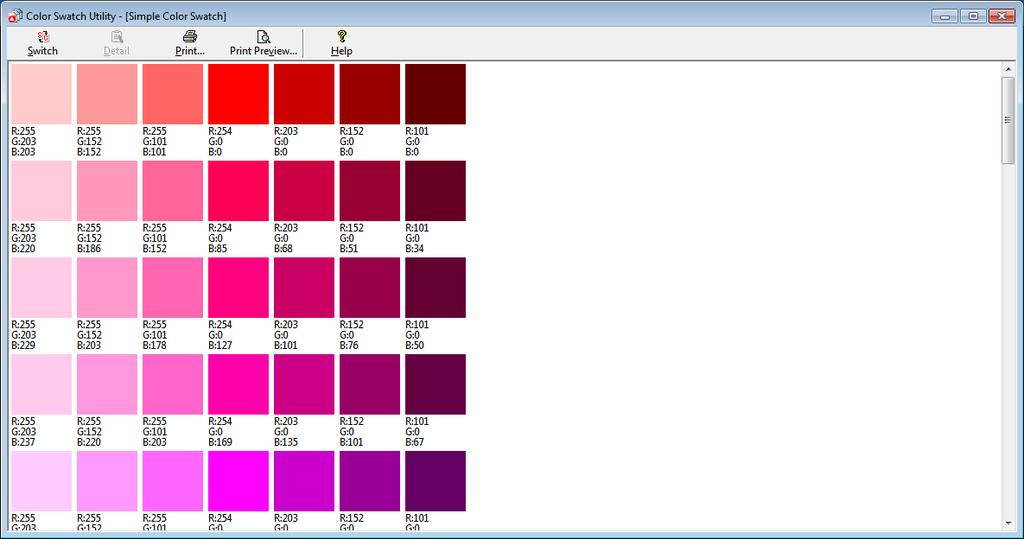Image resolution: width=1024 pixels, height=539 pixels.
Task: Pick the swatch R:255 G:203 B:220
Action: click(x=41, y=191)
